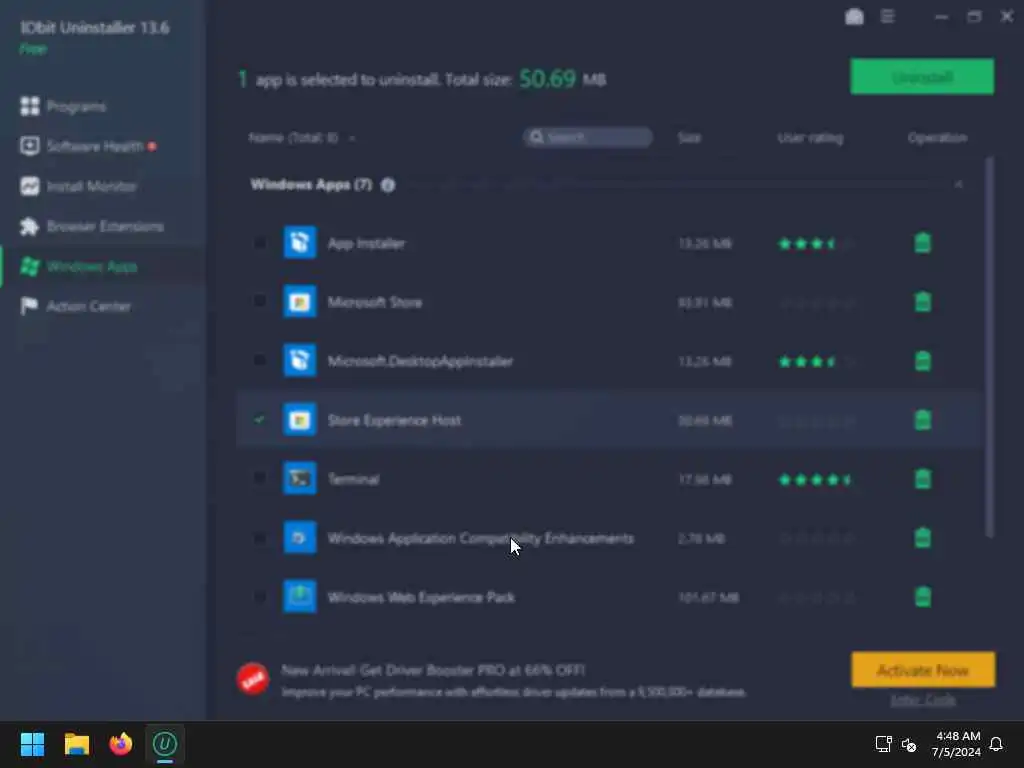Screen dimensions: 1024x768
Task: Open taskbar notifications bell
Action: click(996, 744)
